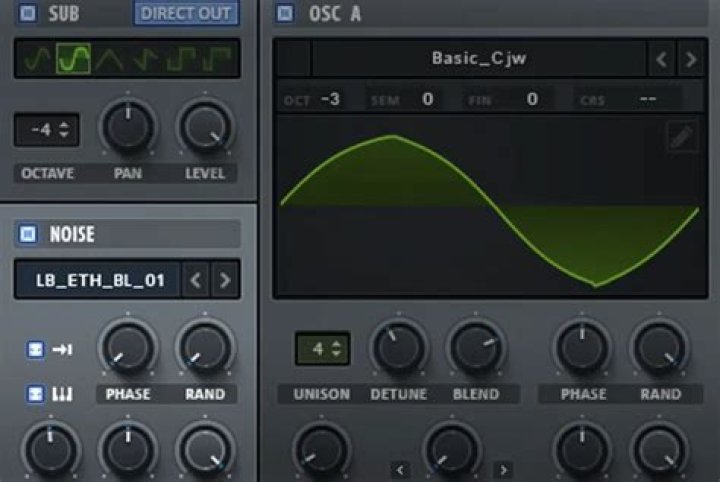Click the OSC A green waveform display
Screen dimensions: 720x482
click(490, 207)
